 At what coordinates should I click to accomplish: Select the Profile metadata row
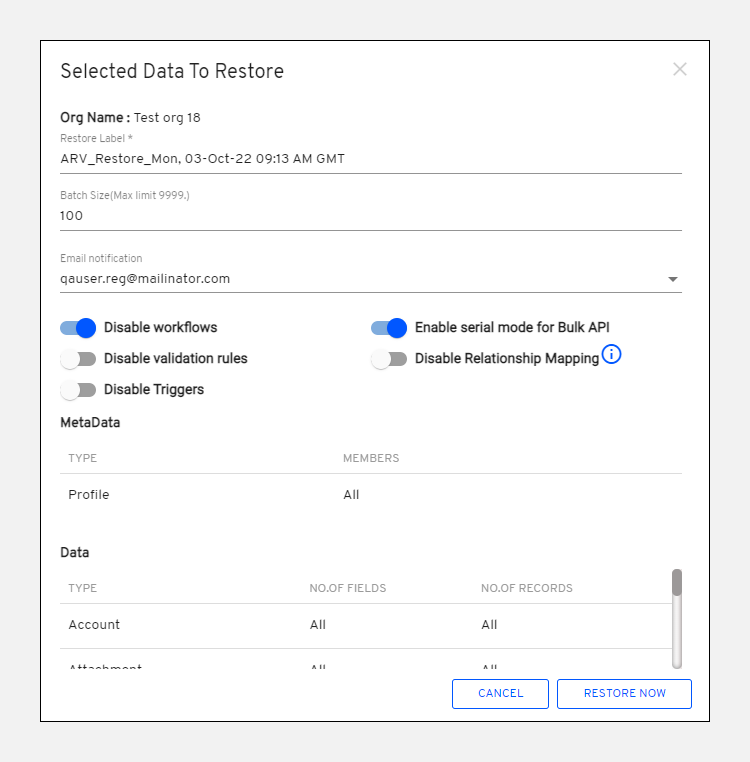tap(370, 495)
